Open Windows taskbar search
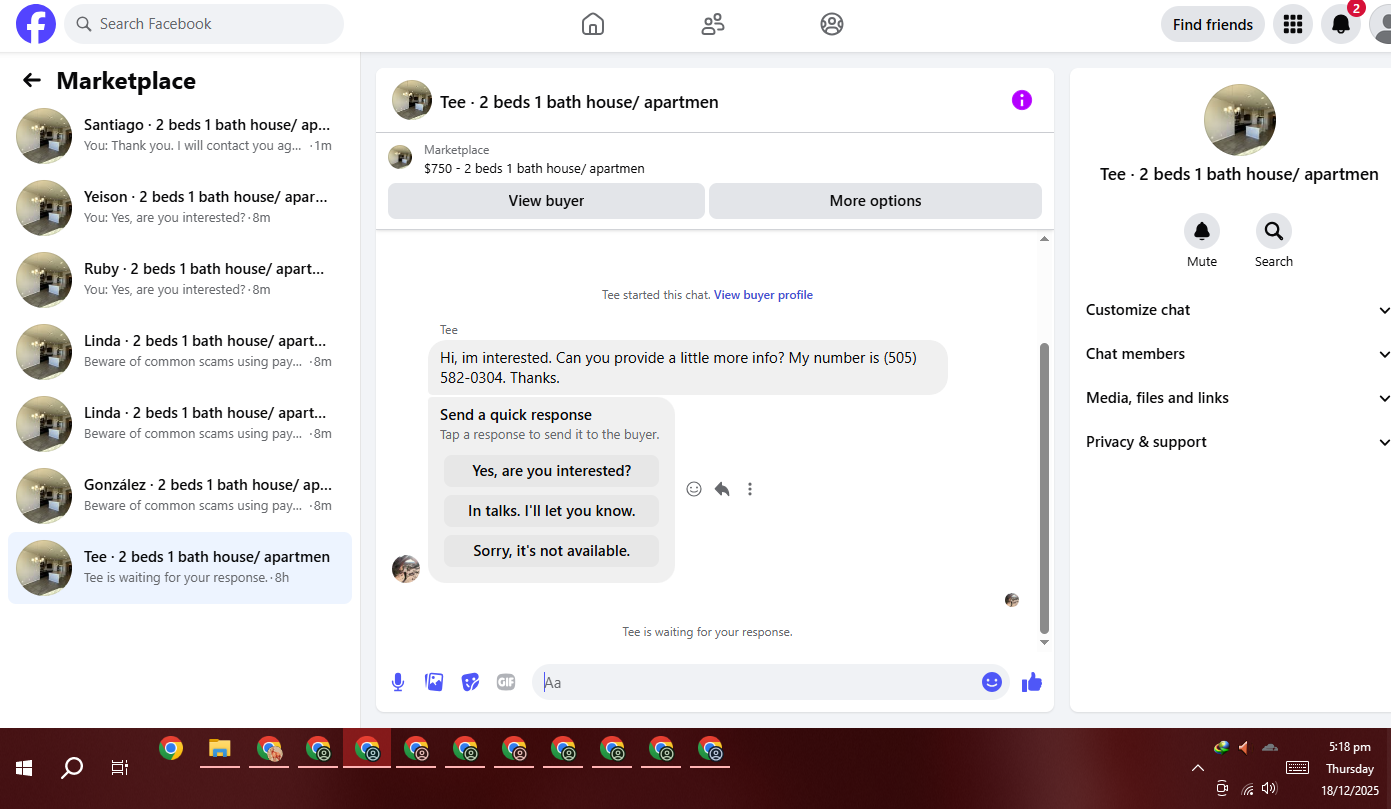 tap(72, 768)
